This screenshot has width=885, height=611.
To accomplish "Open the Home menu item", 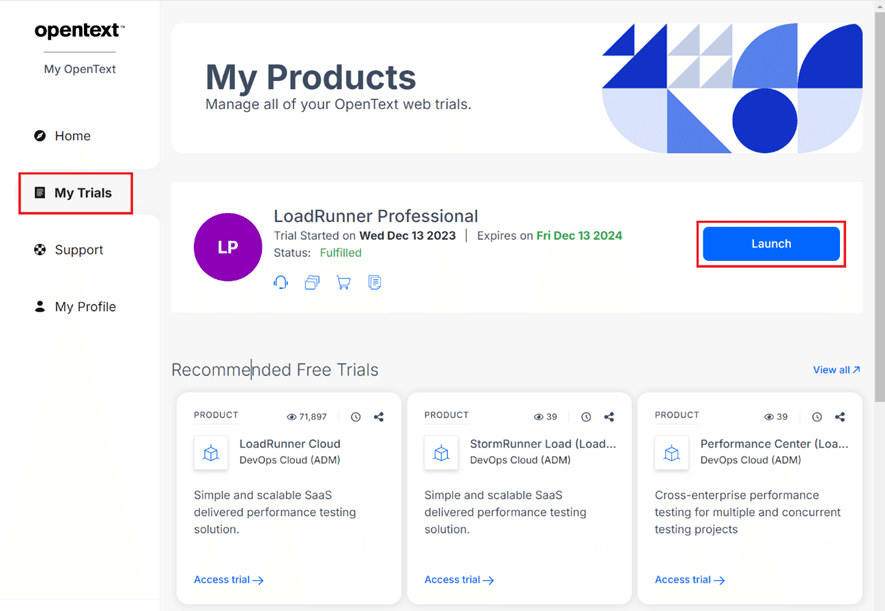I will pos(72,136).
